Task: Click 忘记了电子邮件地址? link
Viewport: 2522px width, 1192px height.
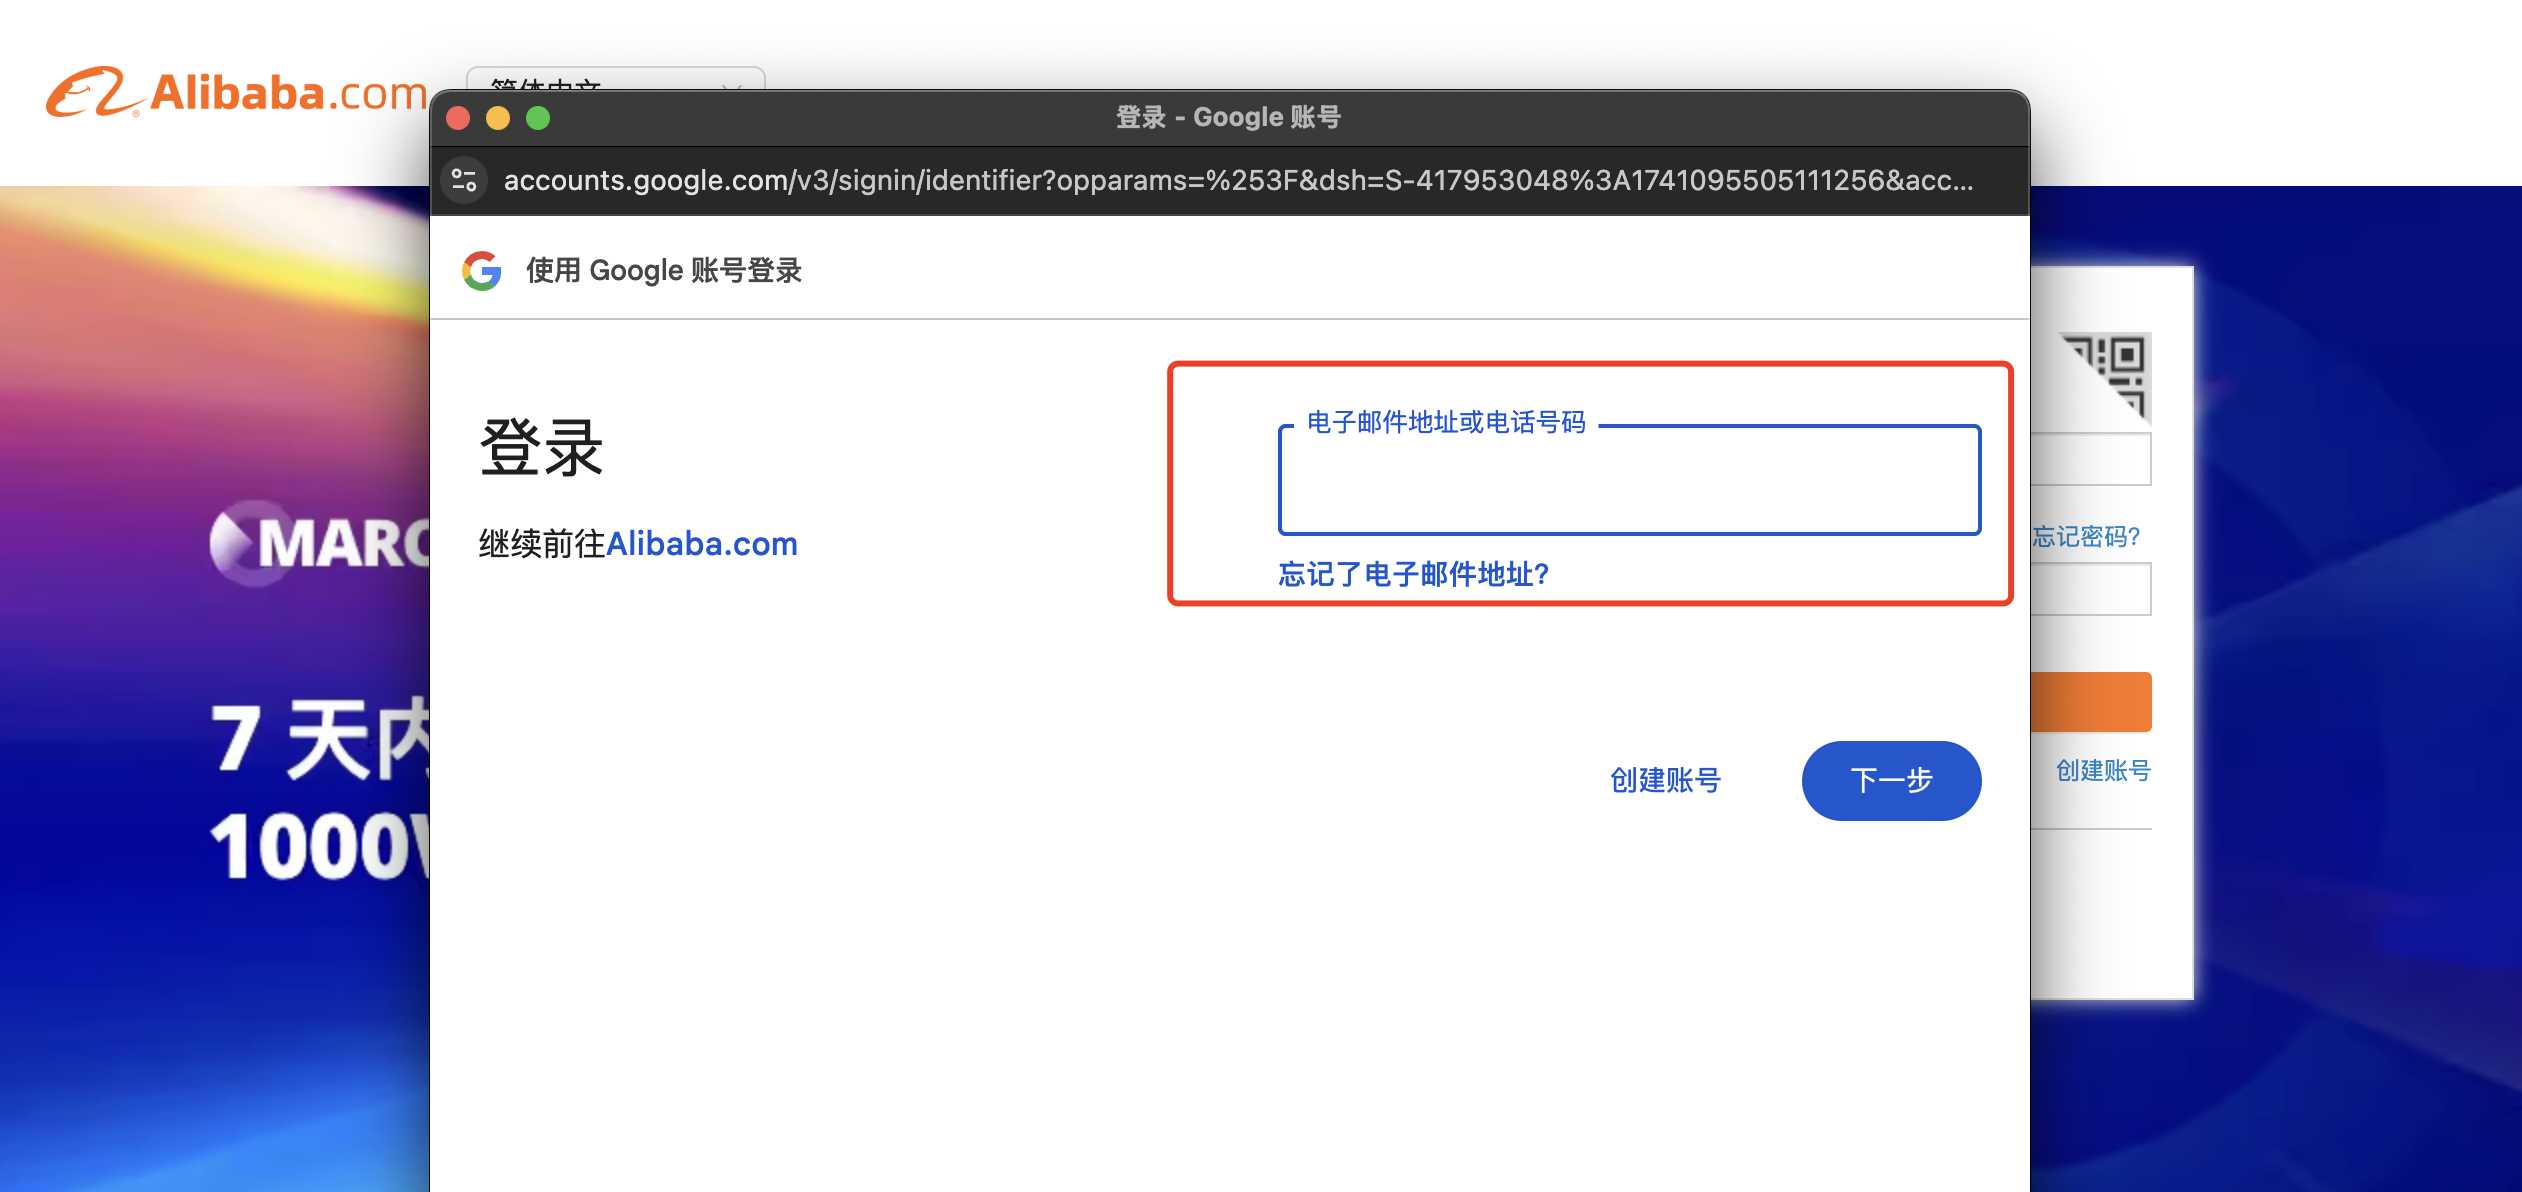Action: click(1413, 574)
